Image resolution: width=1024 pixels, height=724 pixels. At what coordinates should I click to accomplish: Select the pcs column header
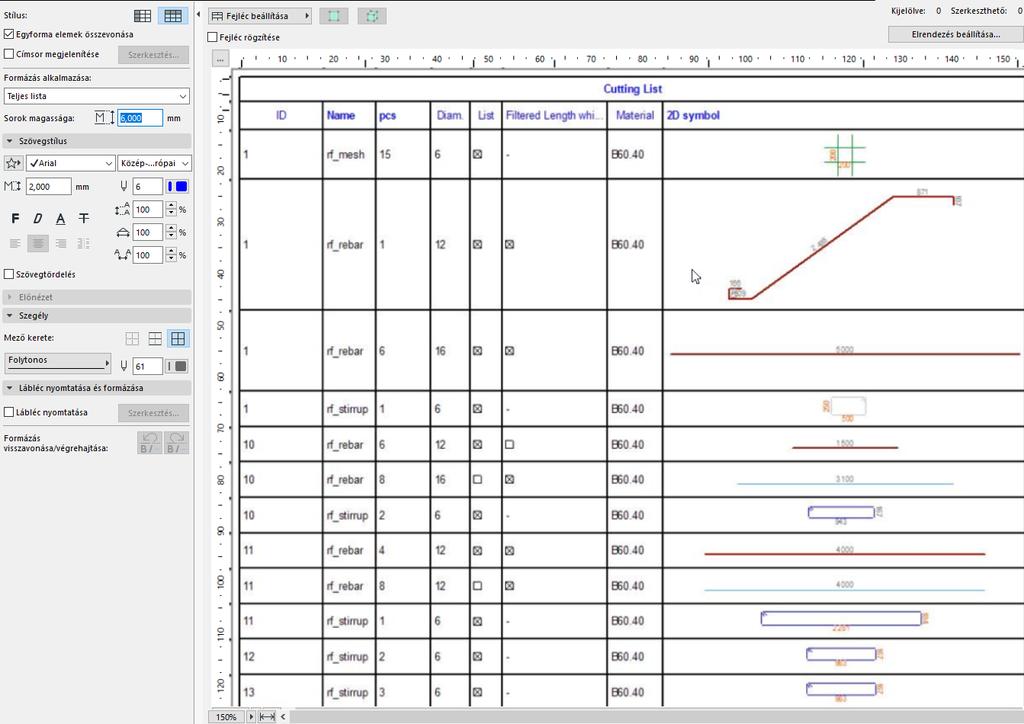pos(402,116)
